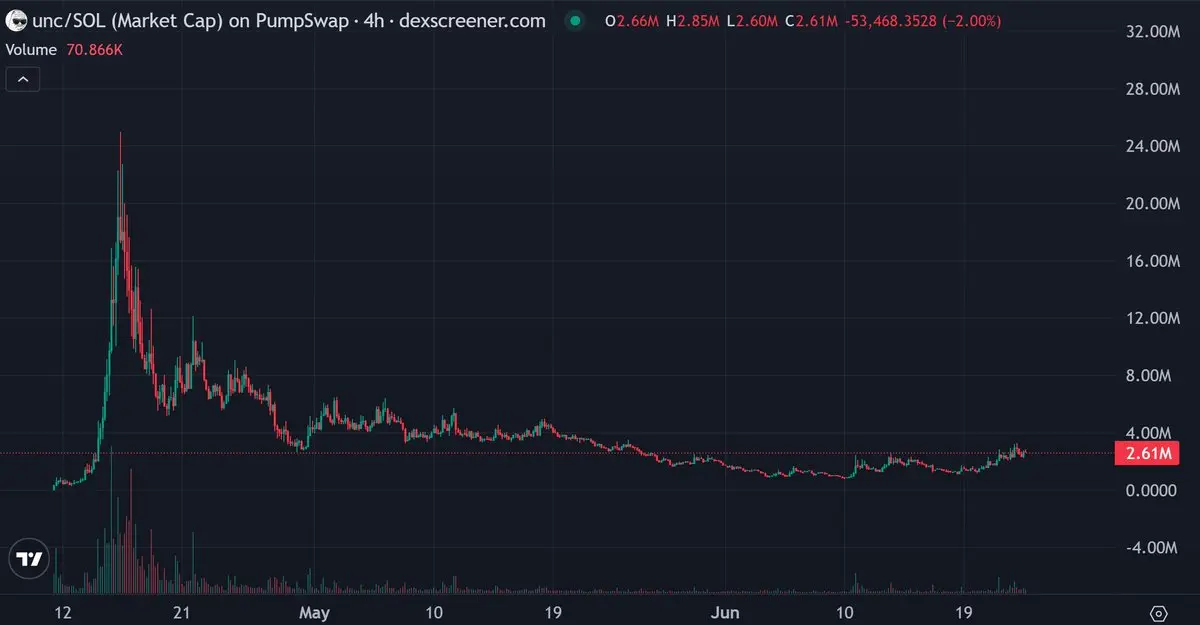This screenshot has width=1200, height=625.
Task: Click the 21 date axis label
Action: tap(181, 612)
